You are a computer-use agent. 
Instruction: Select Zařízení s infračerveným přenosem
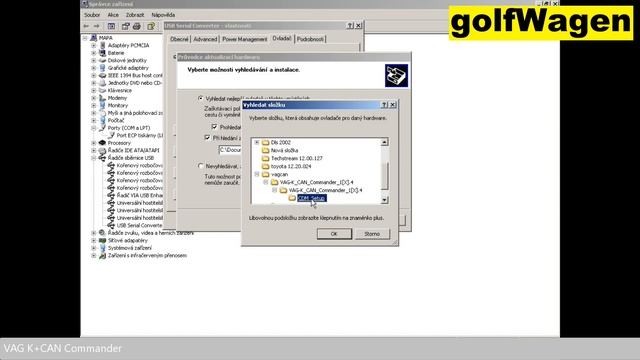point(147,256)
